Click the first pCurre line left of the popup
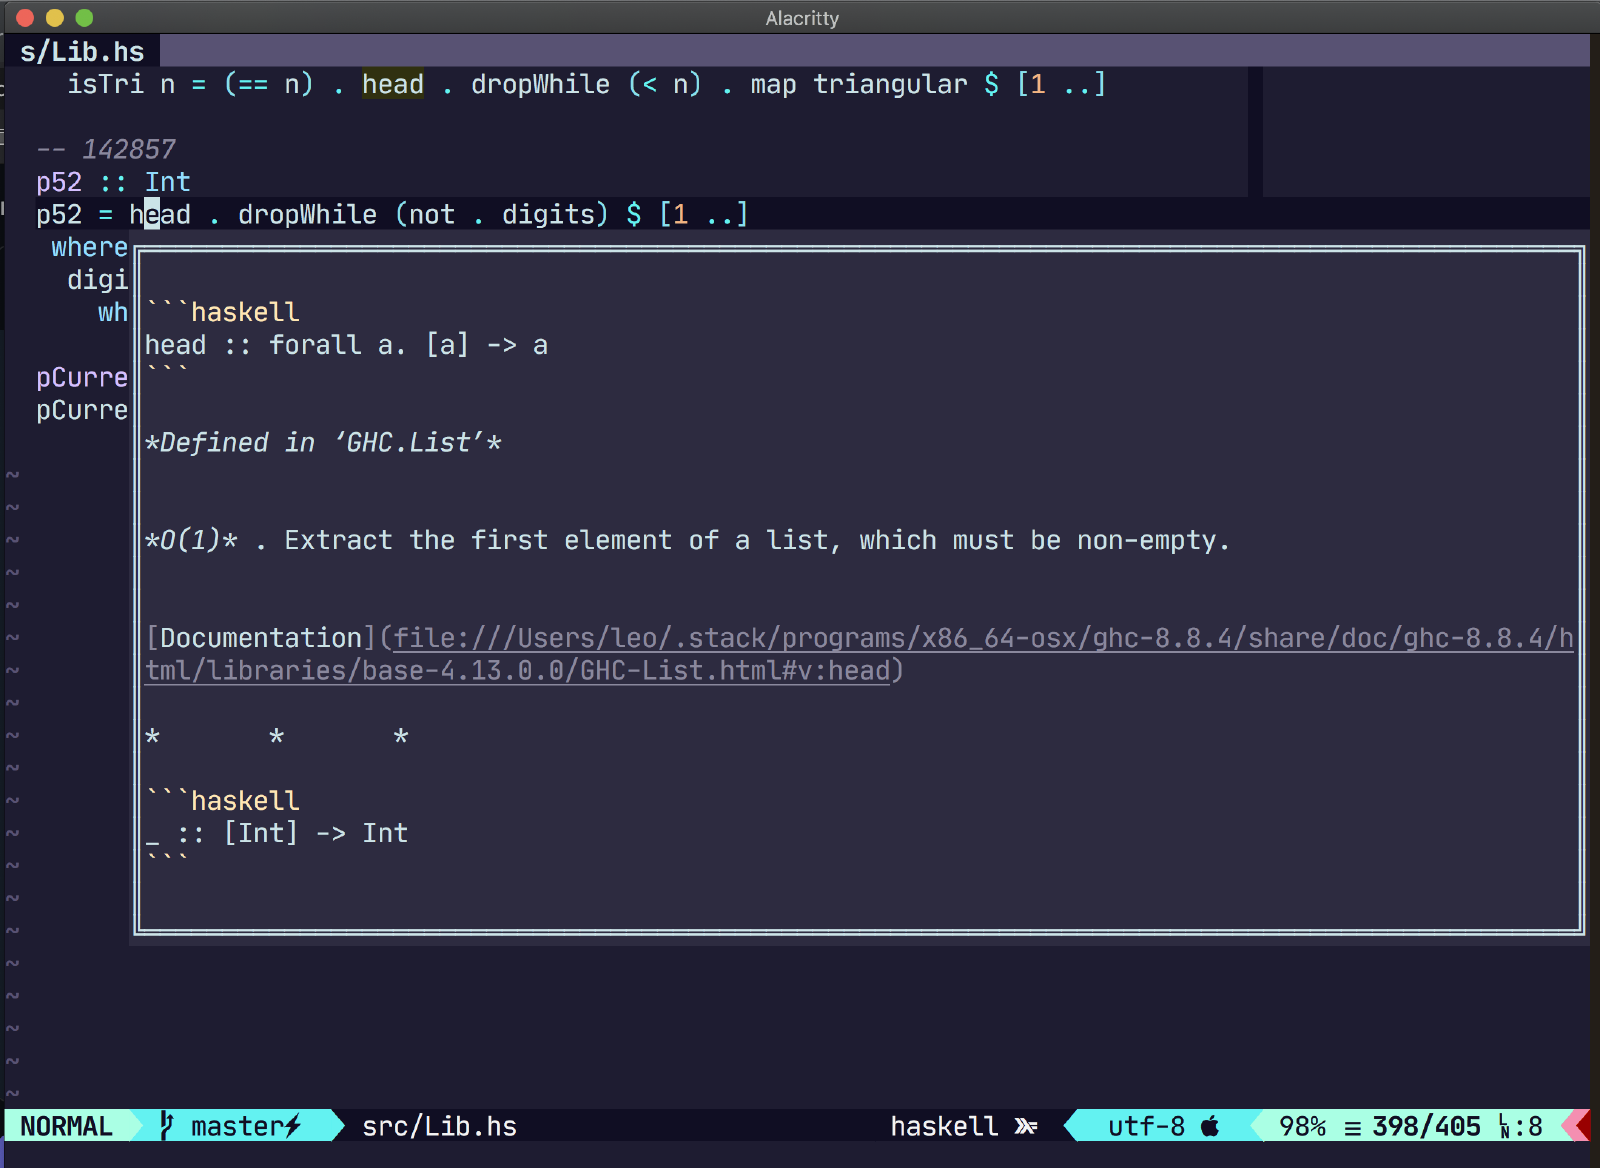The width and height of the screenshot is (1600, 1168). coord(82,377)
